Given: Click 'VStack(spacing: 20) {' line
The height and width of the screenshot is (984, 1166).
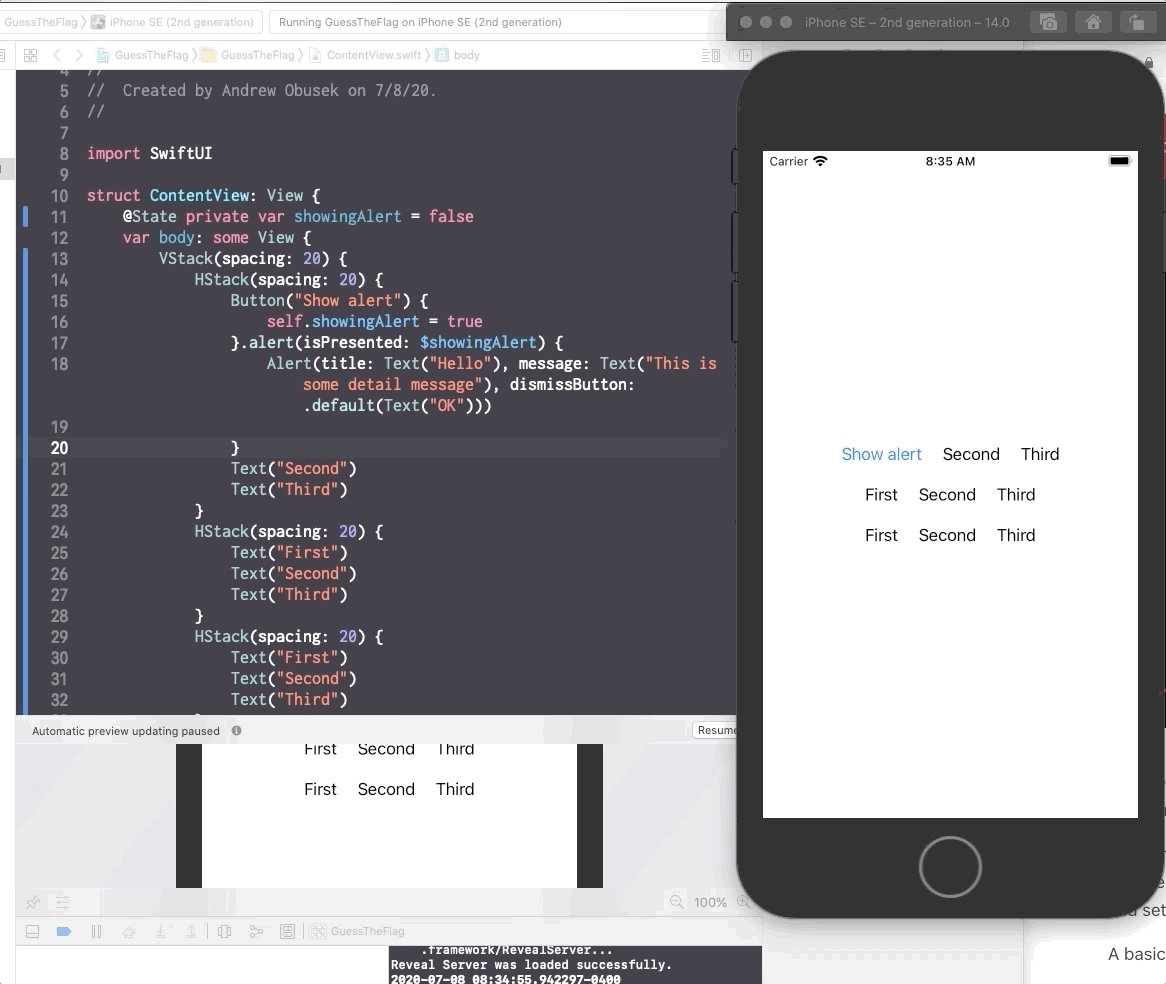Looking at the screenshot, I should click(253, 259).
